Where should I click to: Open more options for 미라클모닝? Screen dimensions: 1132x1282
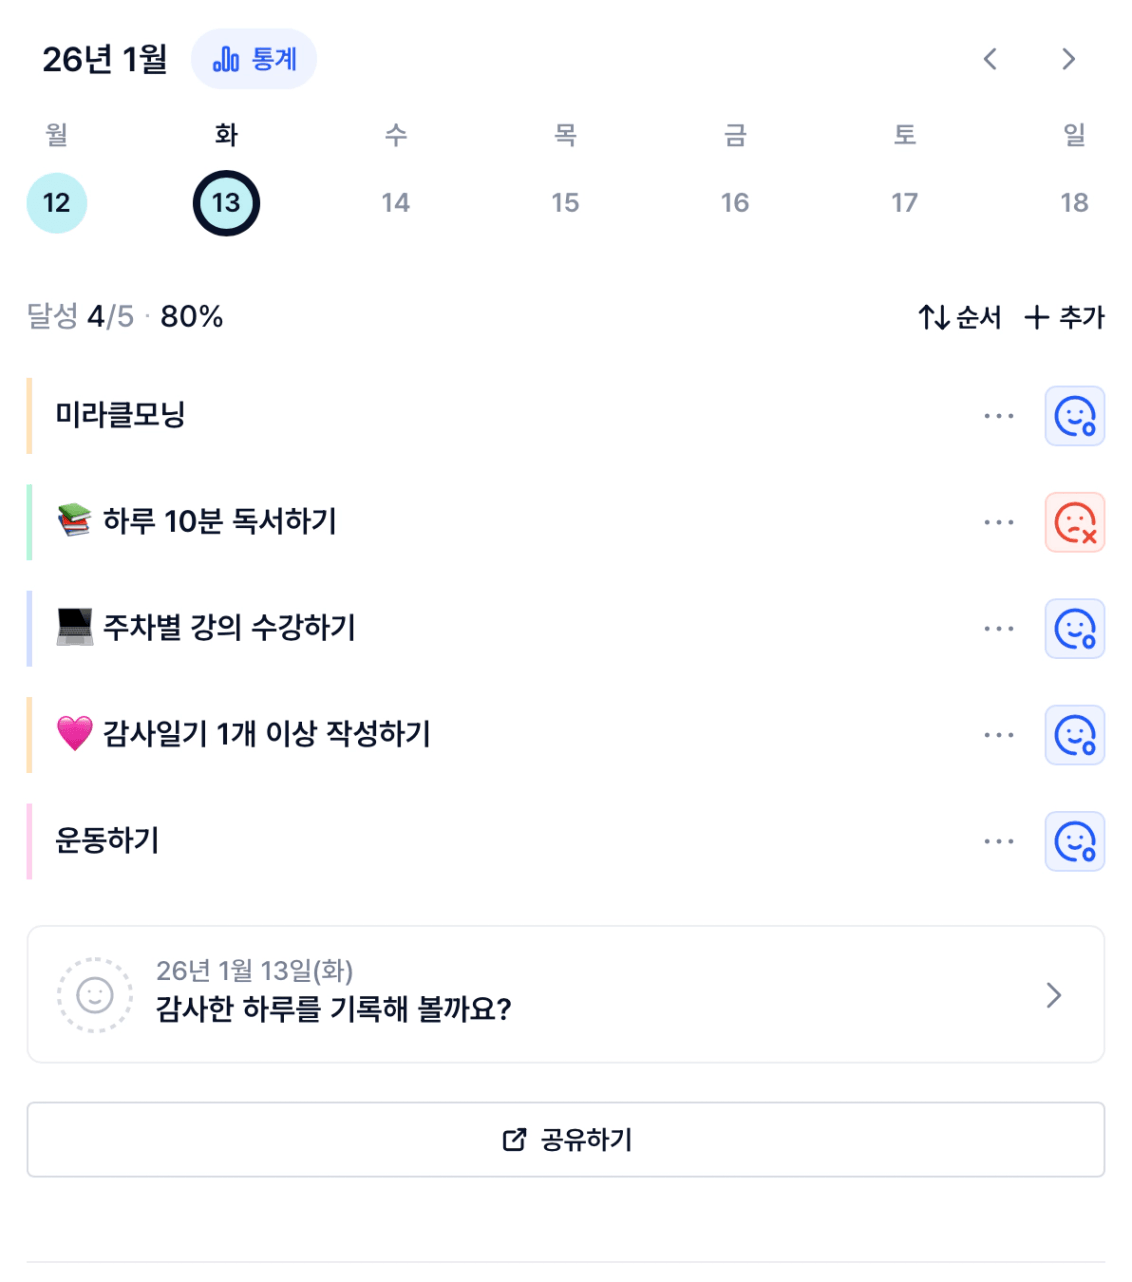[x=998, y=416]
